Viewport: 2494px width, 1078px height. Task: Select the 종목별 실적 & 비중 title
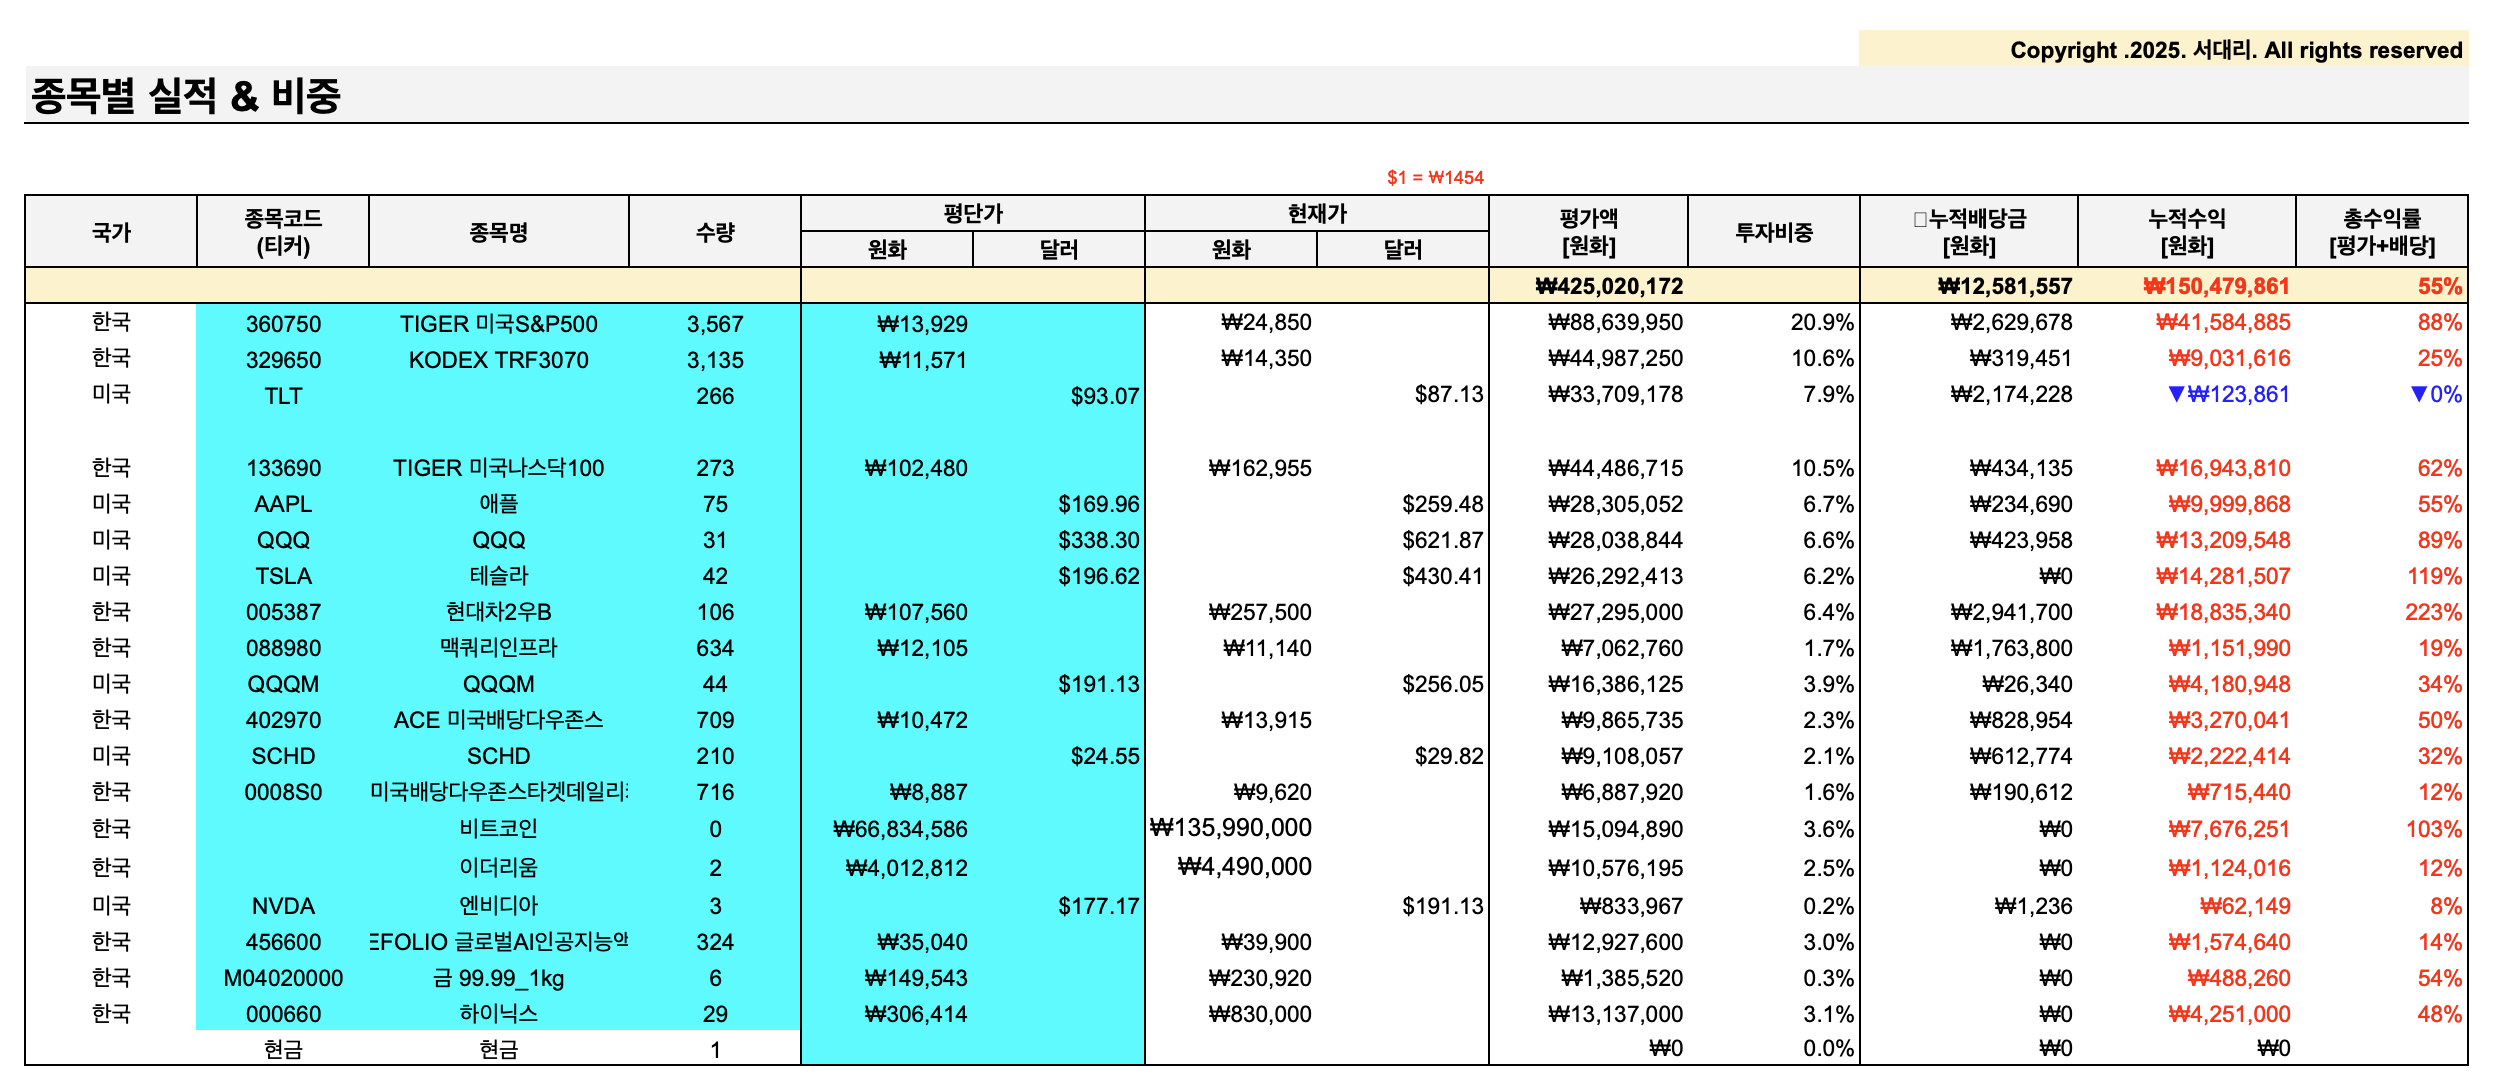pyautogui.click(x=186, y=96)
